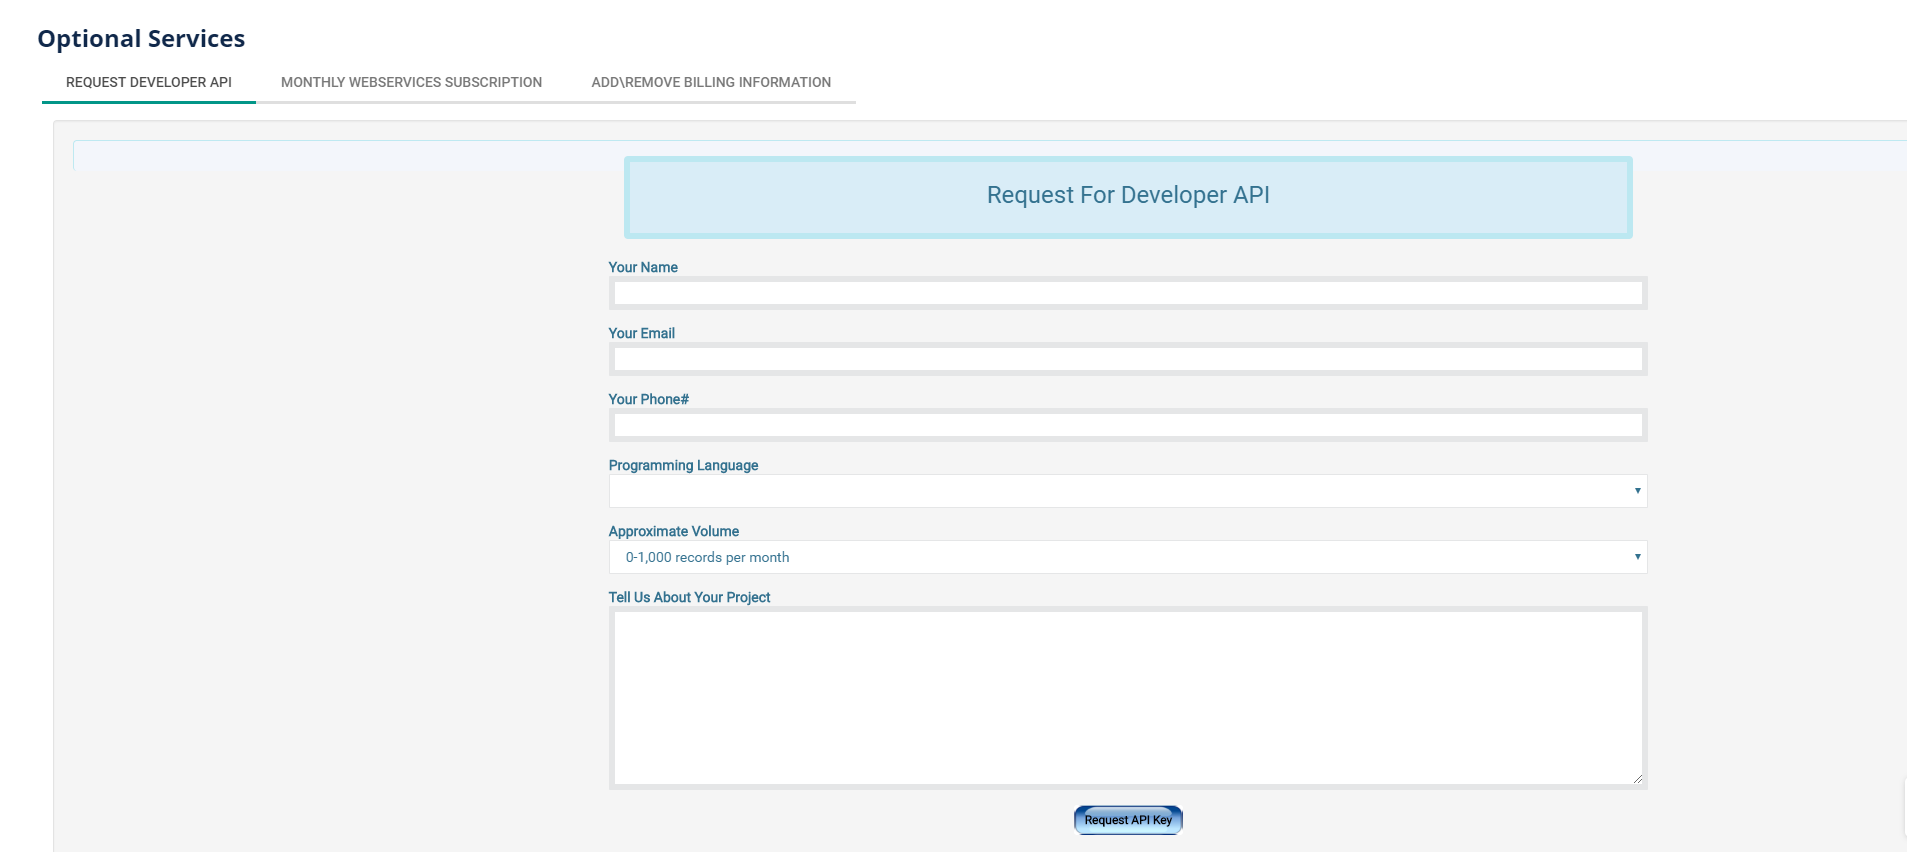Select the Your Phone# input field
The height and width of the screenshot is (852, 1907).
pos(1127,425)
